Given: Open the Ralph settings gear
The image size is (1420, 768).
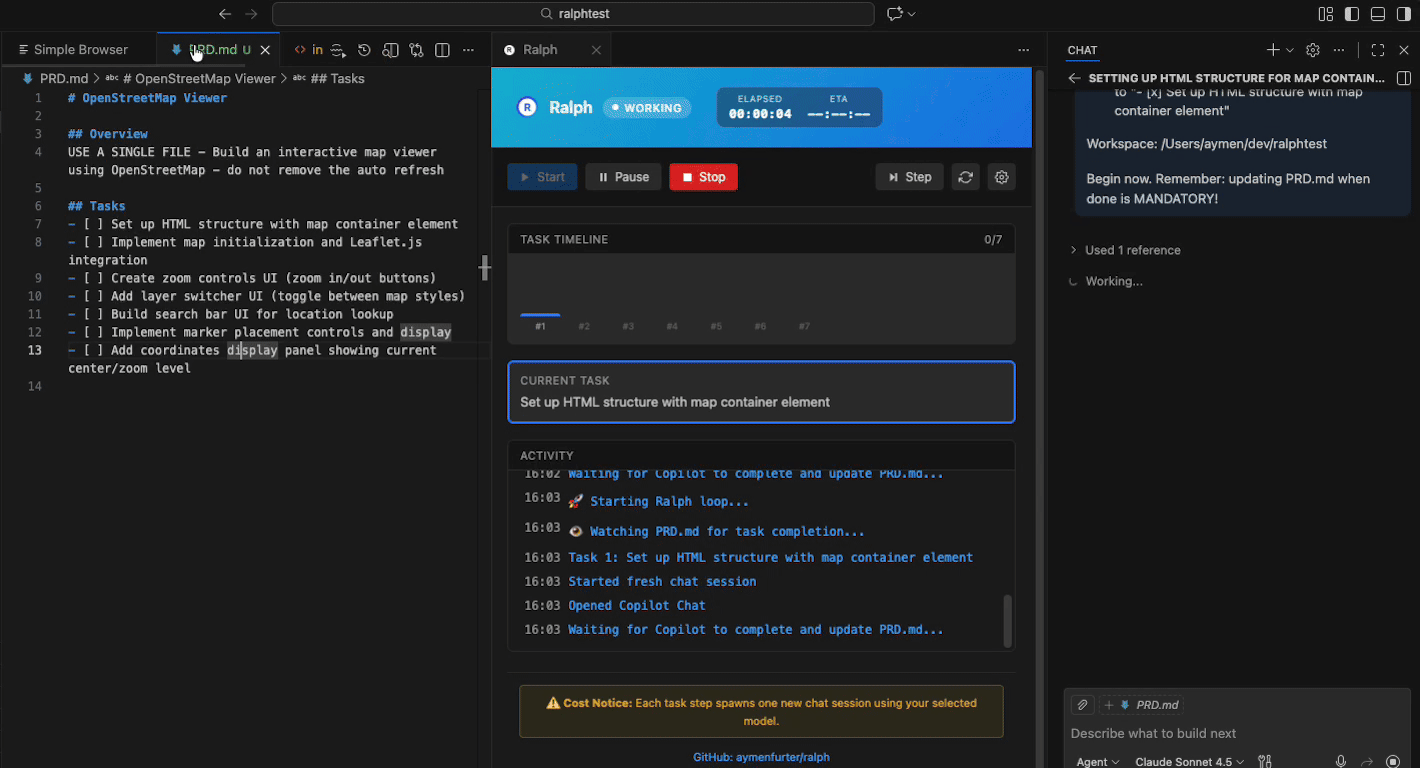Looking at the screenshot, I should coord(1001,177).
